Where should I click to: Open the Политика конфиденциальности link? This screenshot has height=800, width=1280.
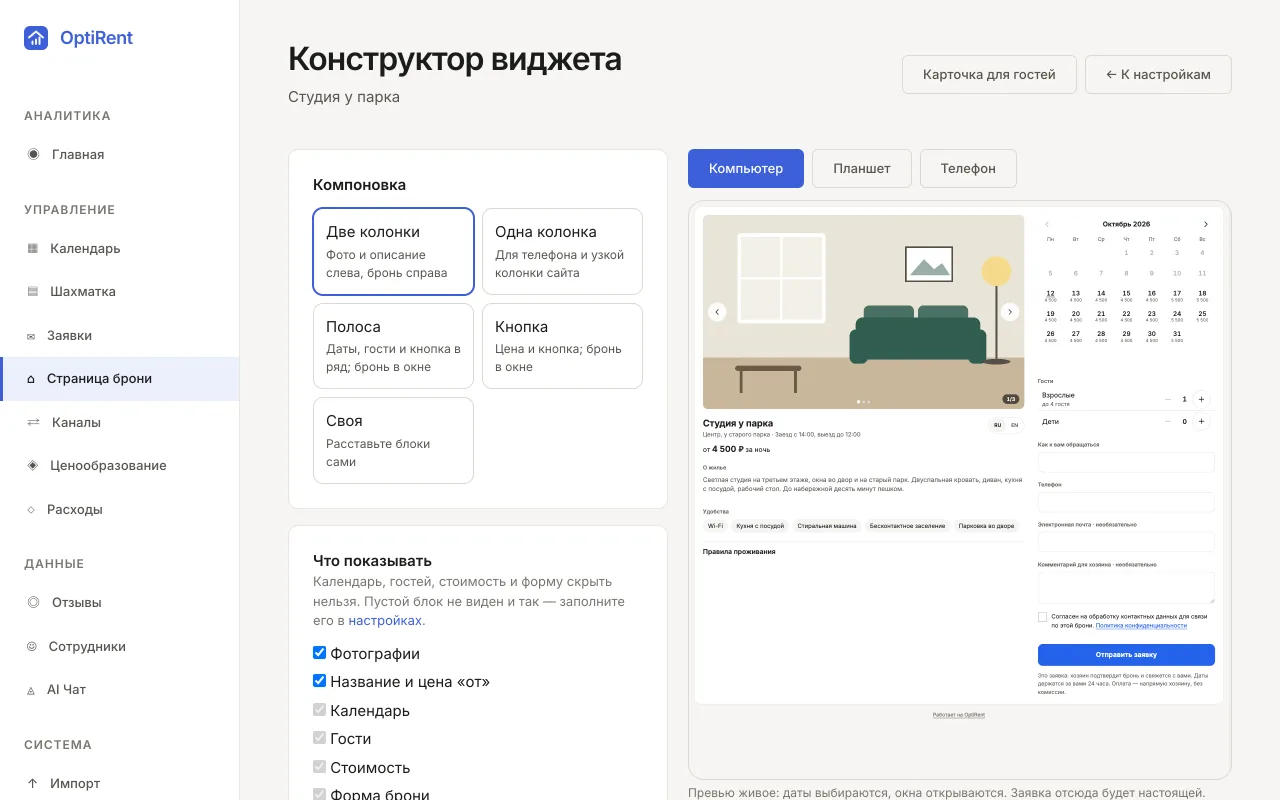tap(1141, 625)
